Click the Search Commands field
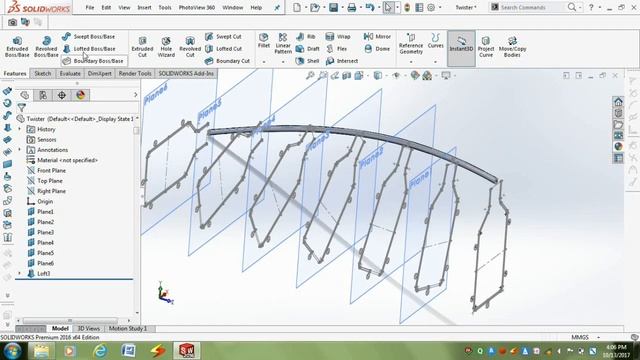 click(x=532, y=7)
